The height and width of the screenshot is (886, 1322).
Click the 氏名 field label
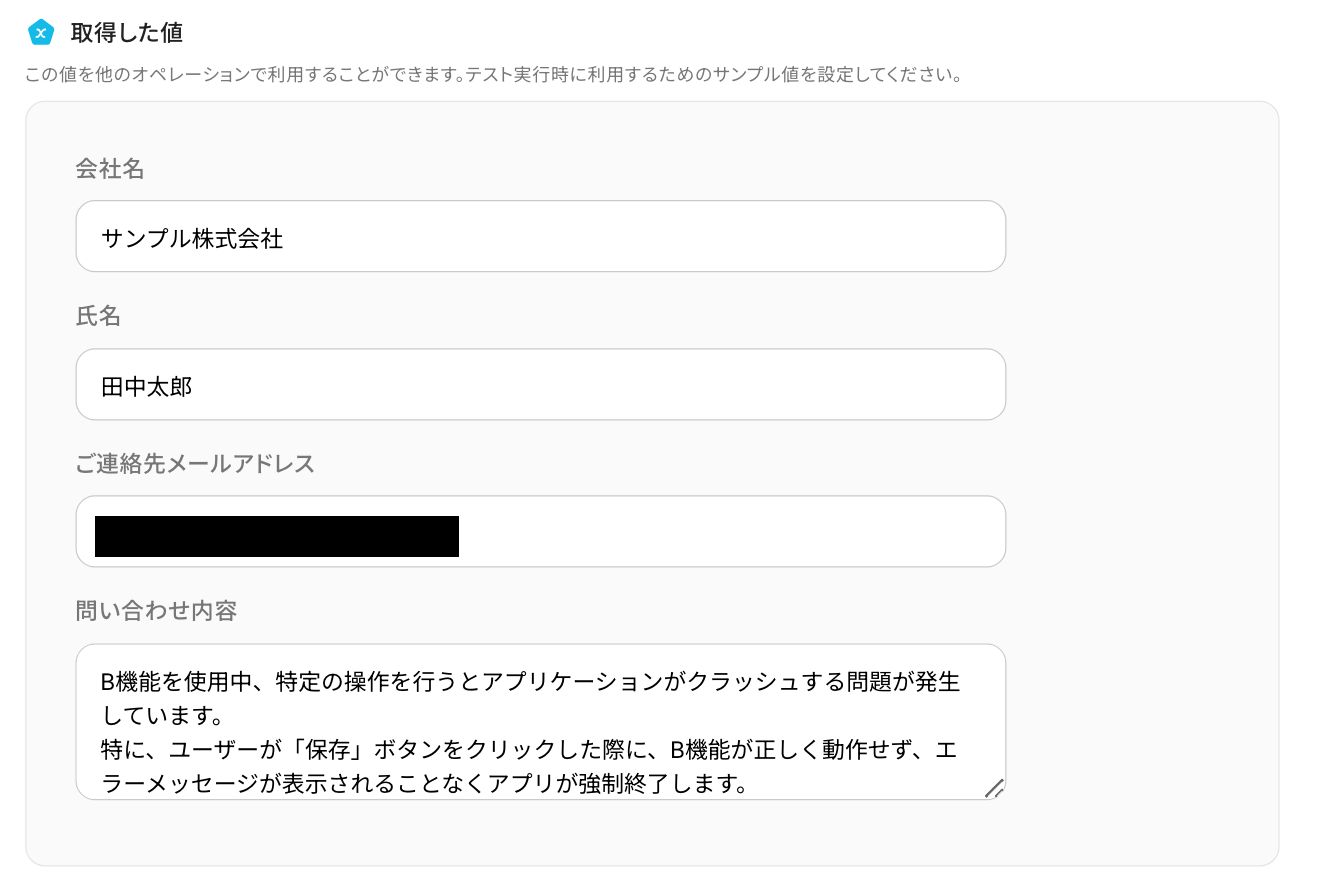click(98, 317)
